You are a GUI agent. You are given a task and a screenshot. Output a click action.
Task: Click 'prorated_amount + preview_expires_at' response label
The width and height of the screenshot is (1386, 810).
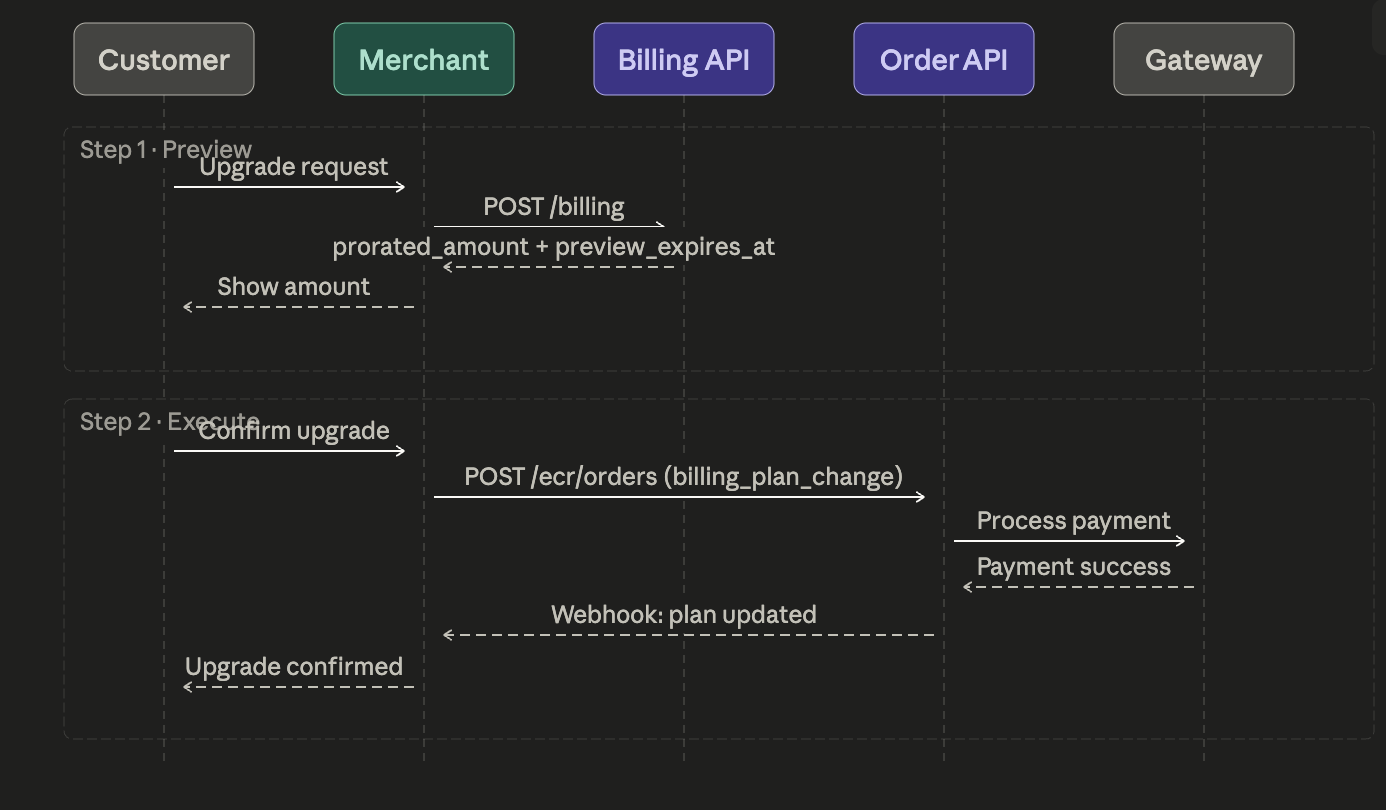[x=554, y=246]
